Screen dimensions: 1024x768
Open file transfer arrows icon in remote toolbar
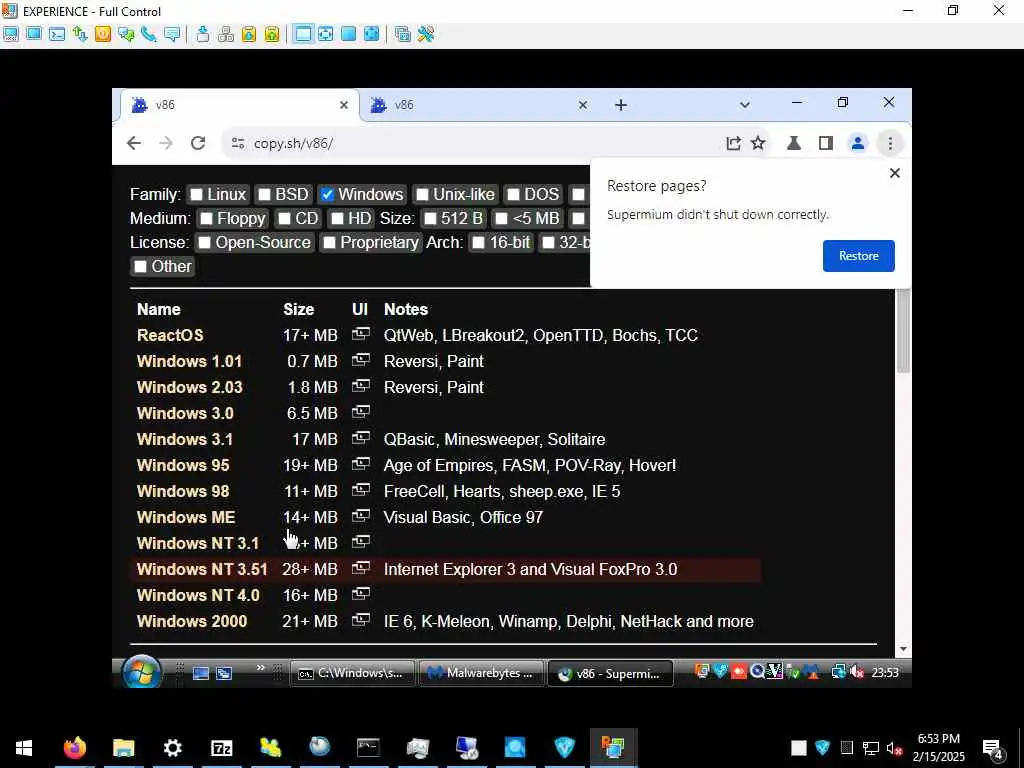tap(80, 34)
